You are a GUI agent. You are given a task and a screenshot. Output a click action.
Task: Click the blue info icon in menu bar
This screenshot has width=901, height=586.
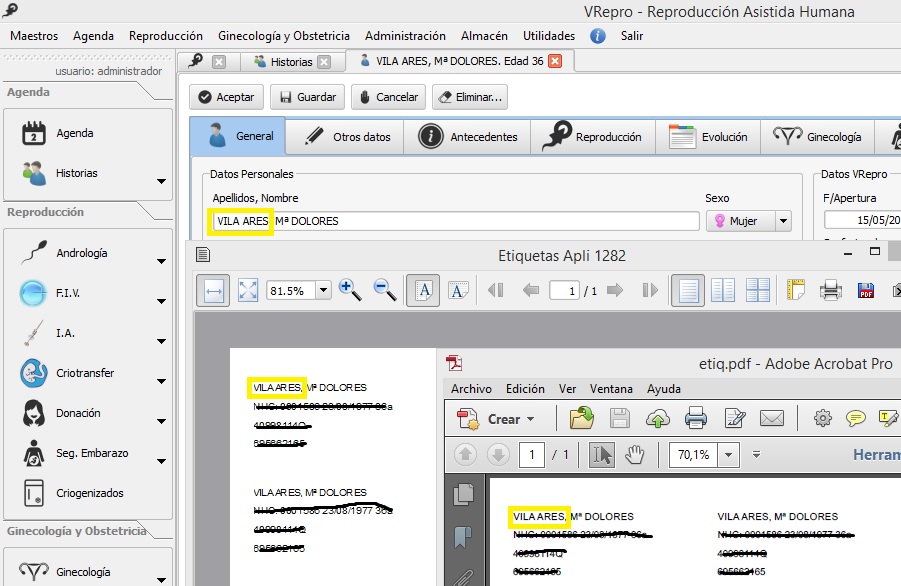pyautogui.click(x=598, y=36)
